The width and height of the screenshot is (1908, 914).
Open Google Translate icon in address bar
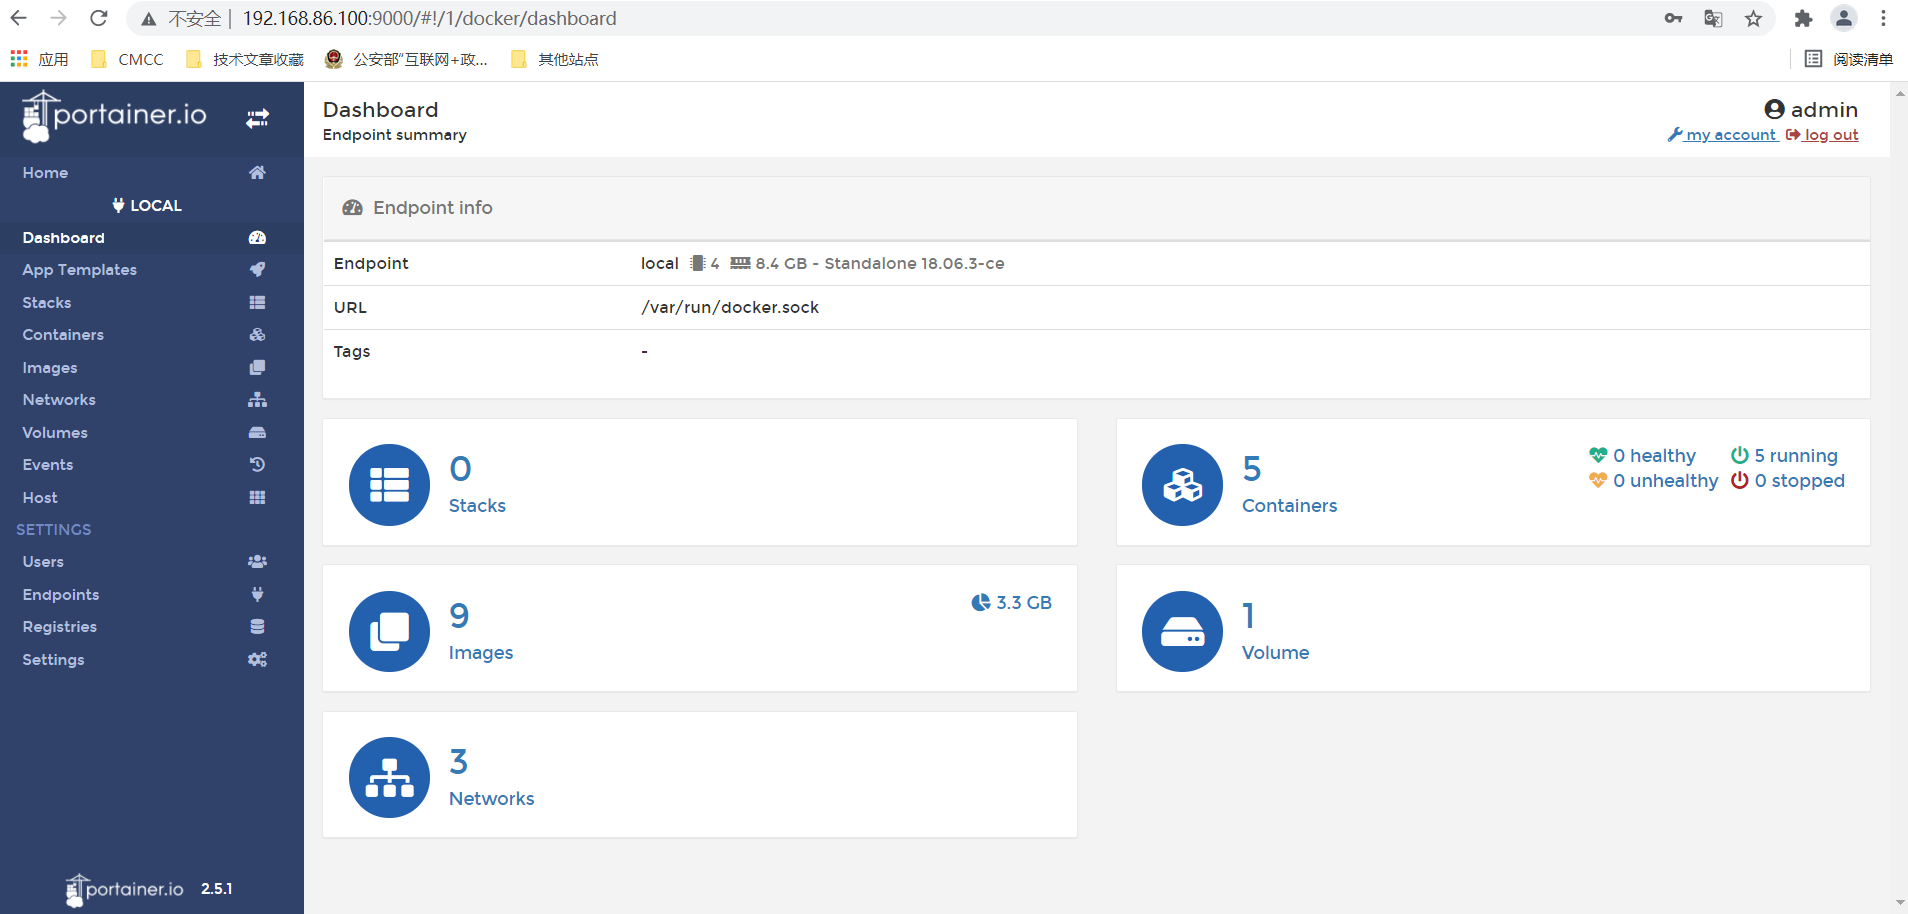[x=1713, y=18]
